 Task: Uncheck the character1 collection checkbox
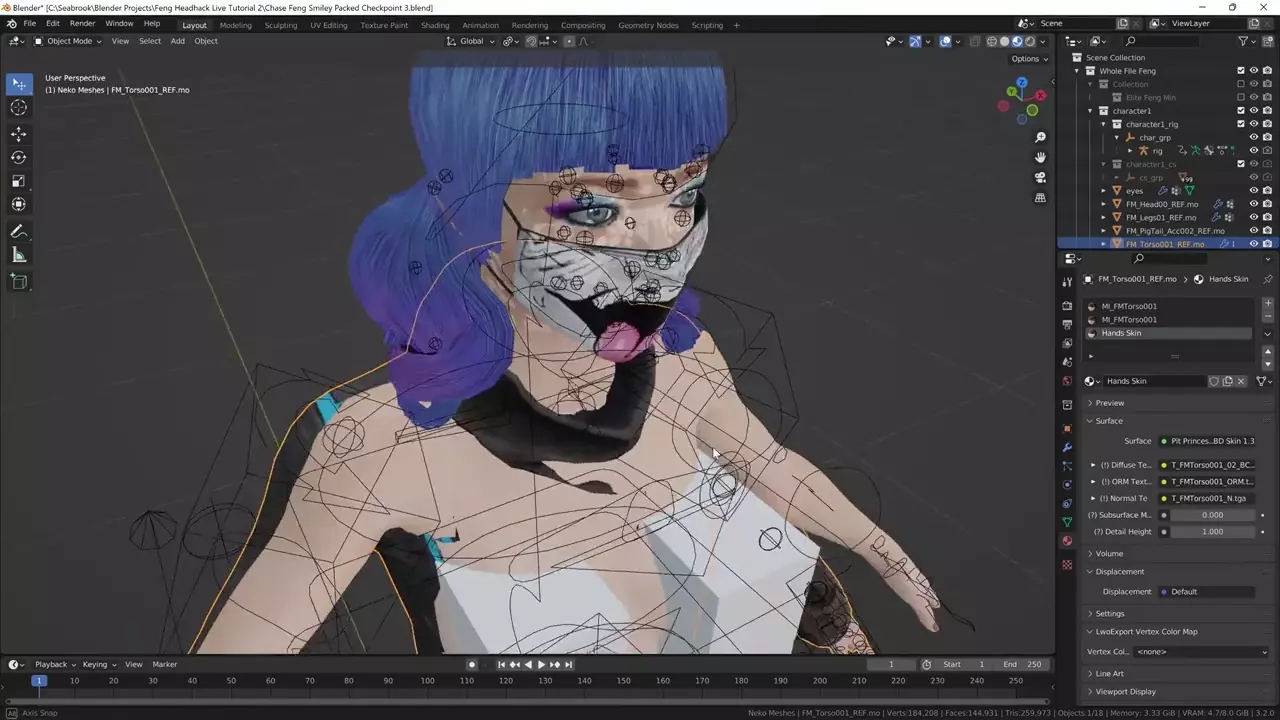coord(1241,111)
